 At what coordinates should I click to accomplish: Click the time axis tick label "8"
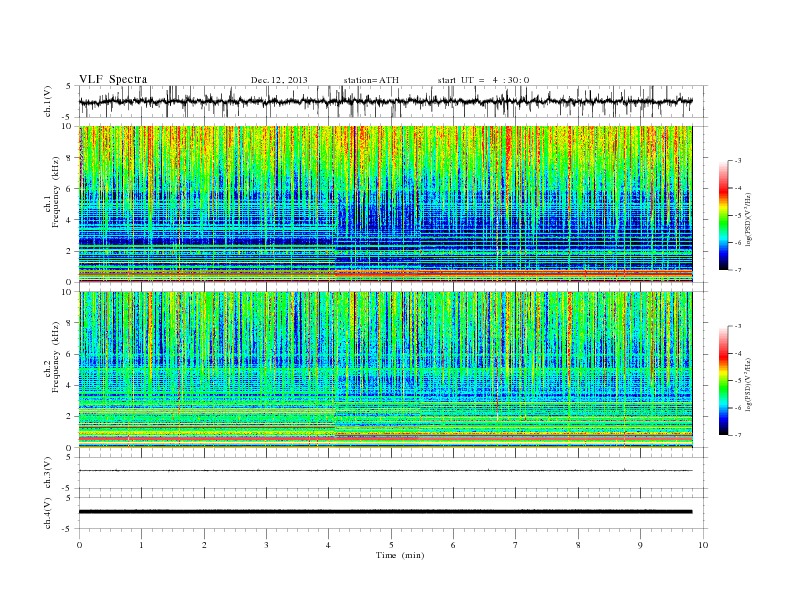[578, 545]
